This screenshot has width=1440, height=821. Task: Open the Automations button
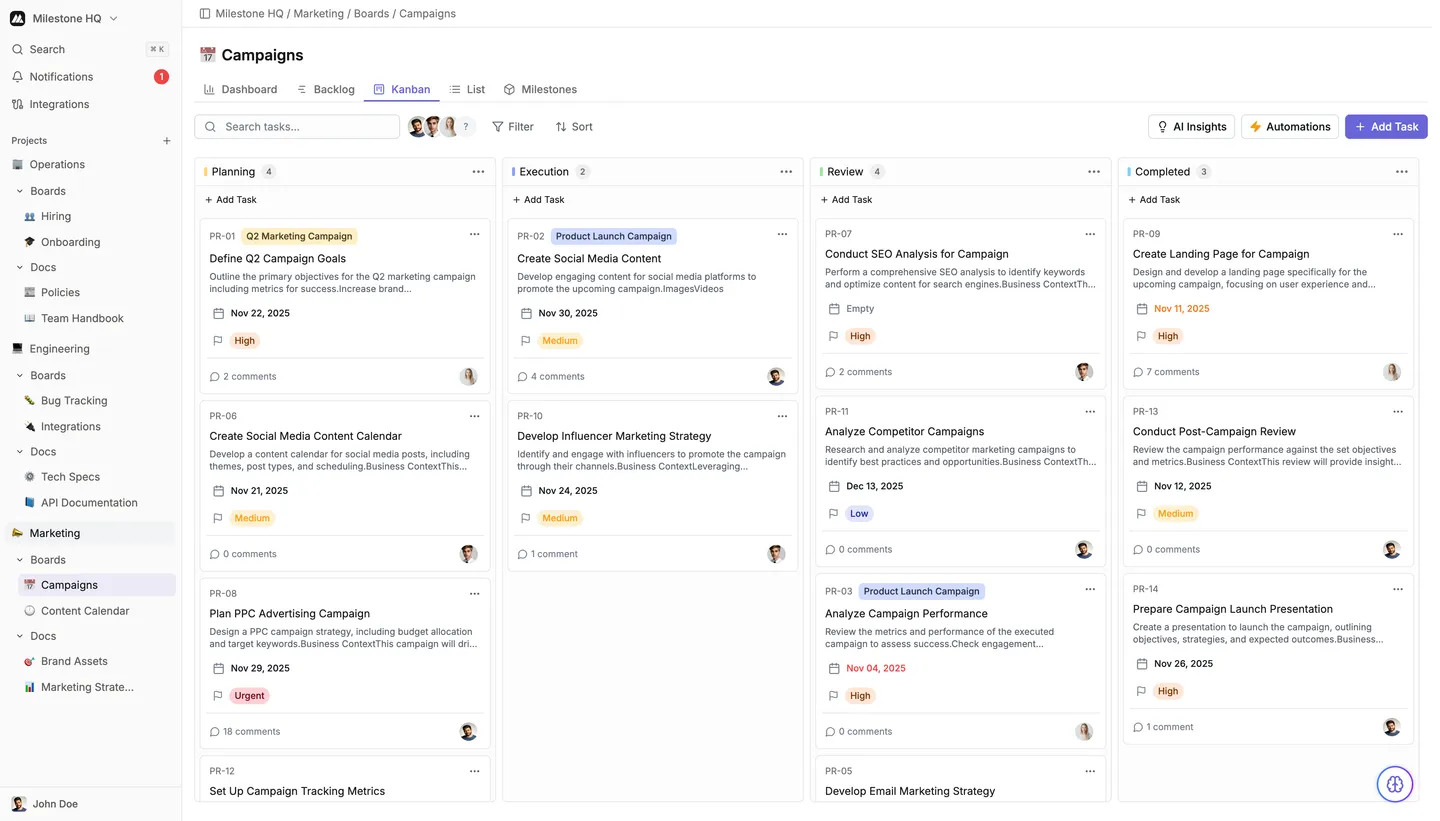[x=1289, y=127]
